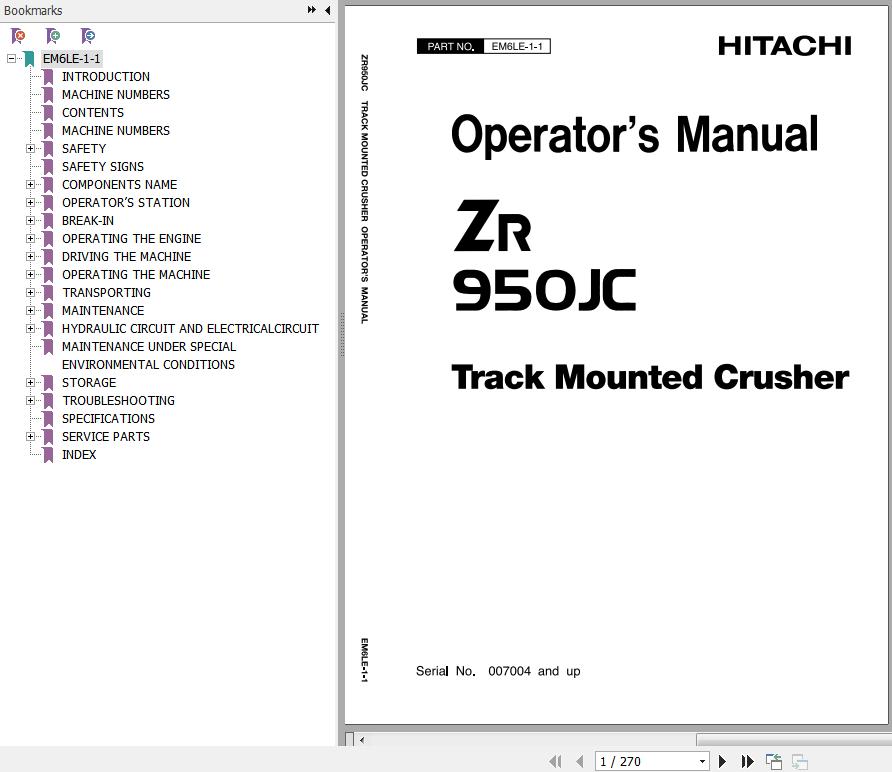Screen dimensions: 892x772
Task: Select the SERVICE PARTS bookmark label
Action: pyautogui.click(x=106, y=436)
